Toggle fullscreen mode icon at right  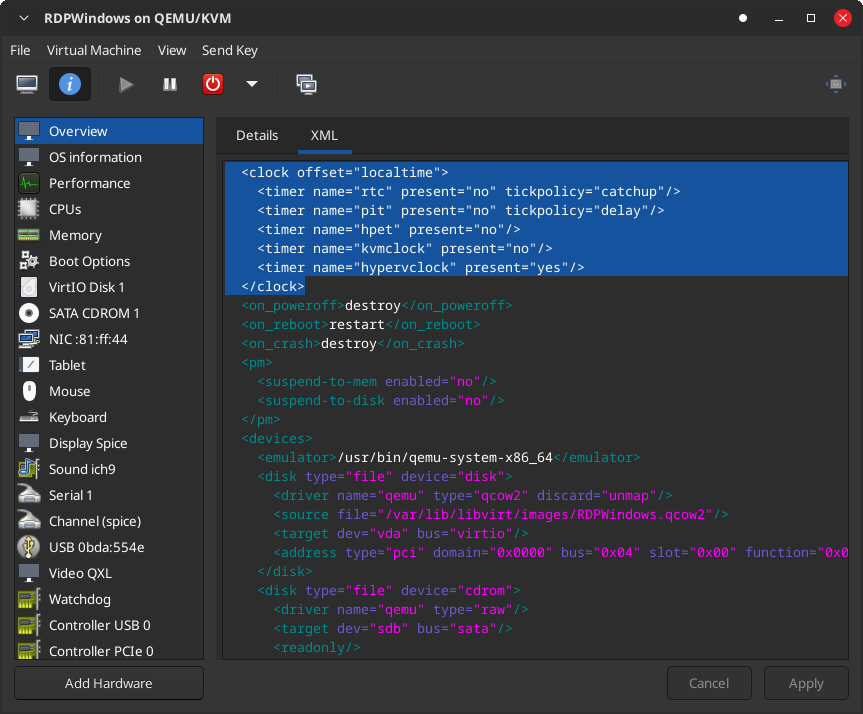click(x=835, y=84)
